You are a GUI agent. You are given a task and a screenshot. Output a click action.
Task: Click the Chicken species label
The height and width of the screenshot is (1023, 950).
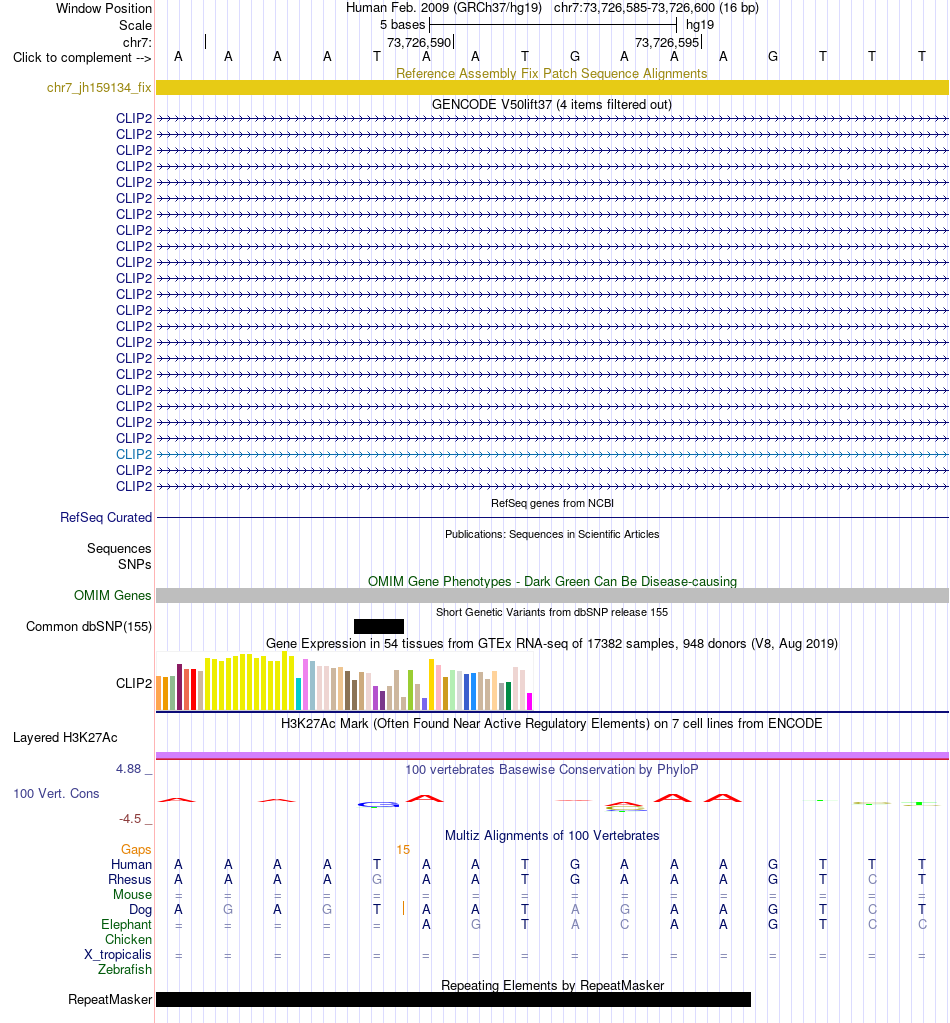129,939
